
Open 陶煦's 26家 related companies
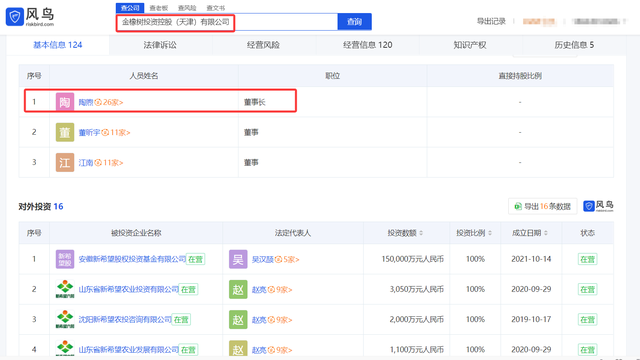[109, 102]
